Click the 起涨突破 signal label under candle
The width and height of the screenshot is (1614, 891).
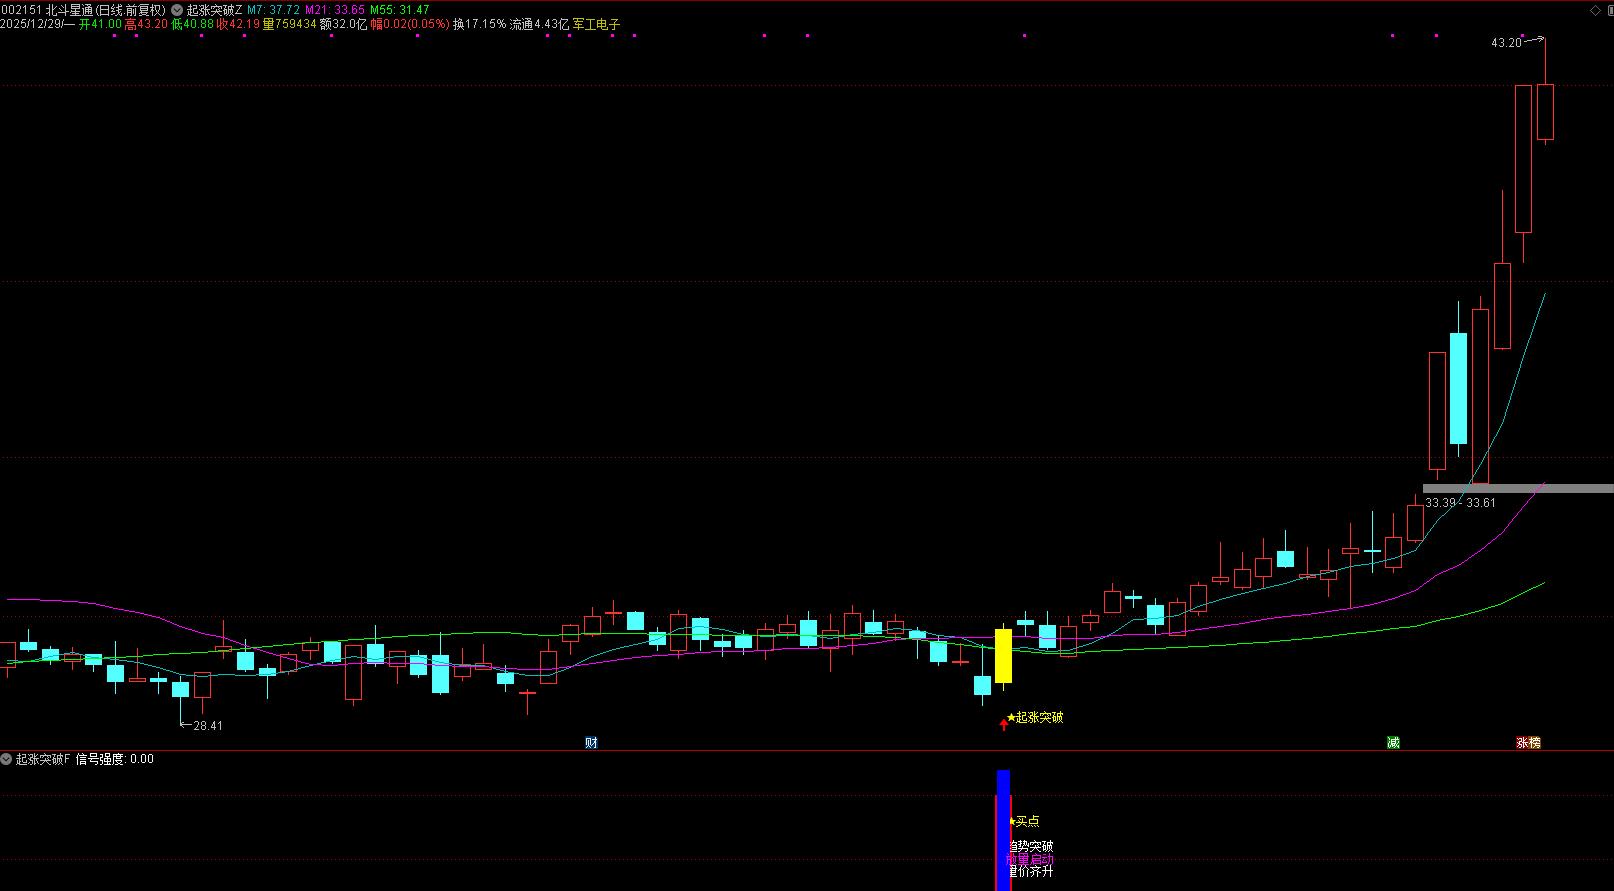tap(1040, 717)
